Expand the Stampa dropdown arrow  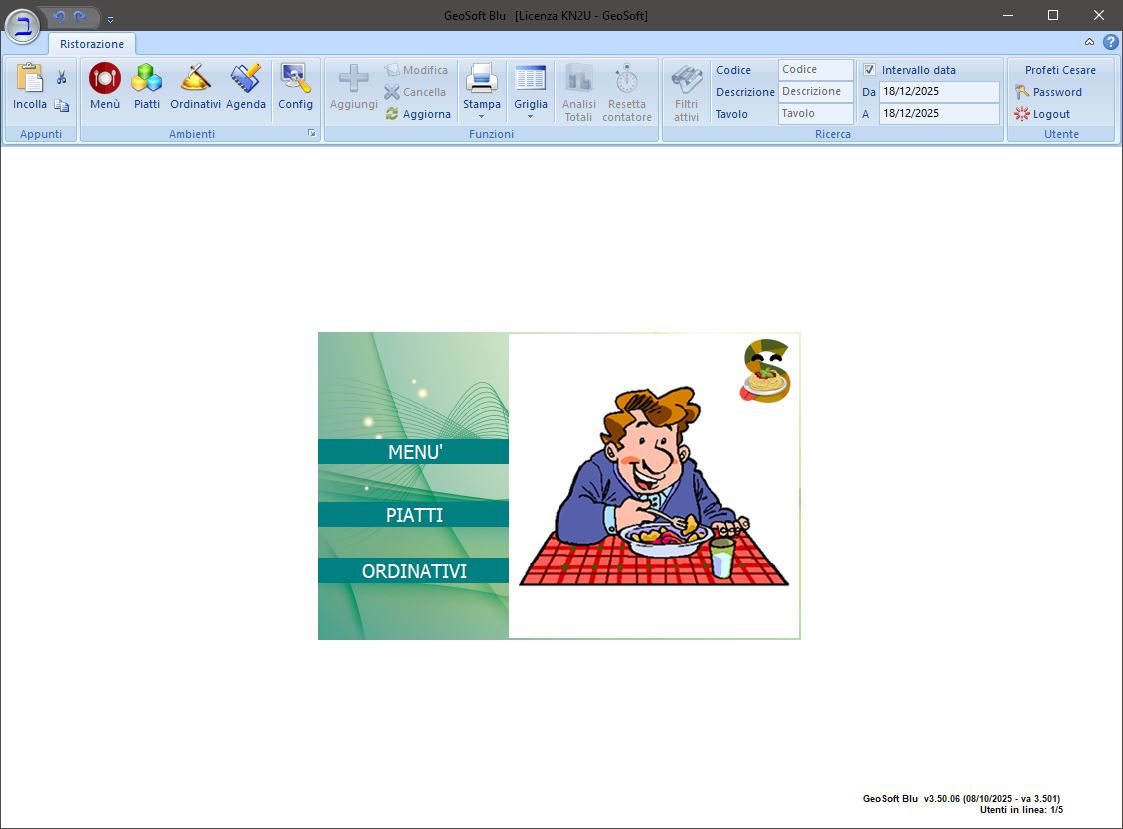click(481, 117)
